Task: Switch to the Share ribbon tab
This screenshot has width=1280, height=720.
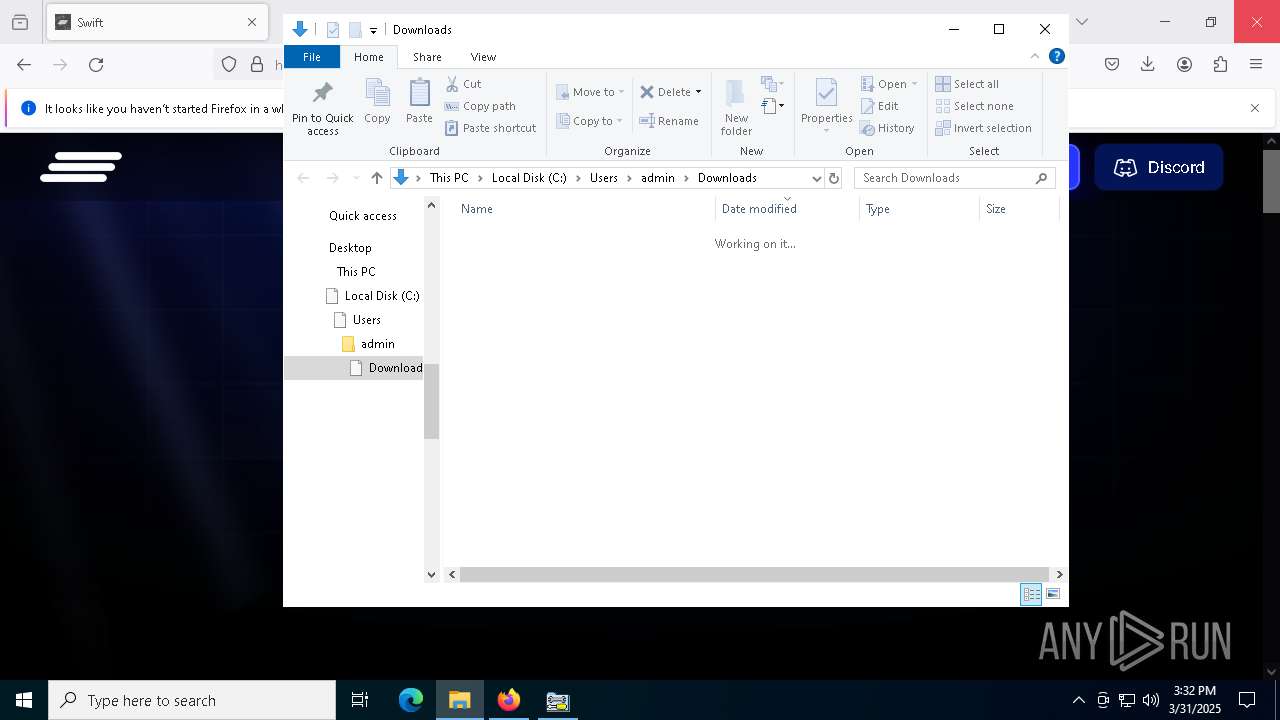Action: click(427, 57)
